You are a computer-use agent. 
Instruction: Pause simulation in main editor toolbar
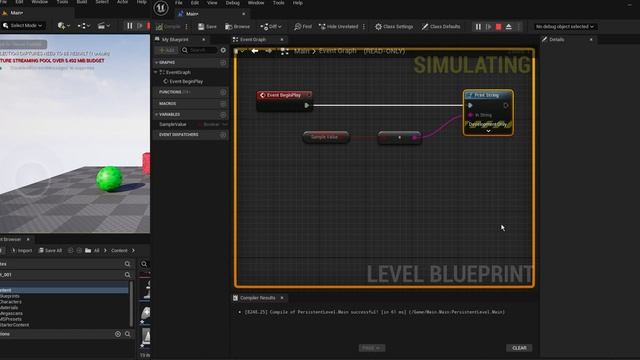(x=129, y=26)
